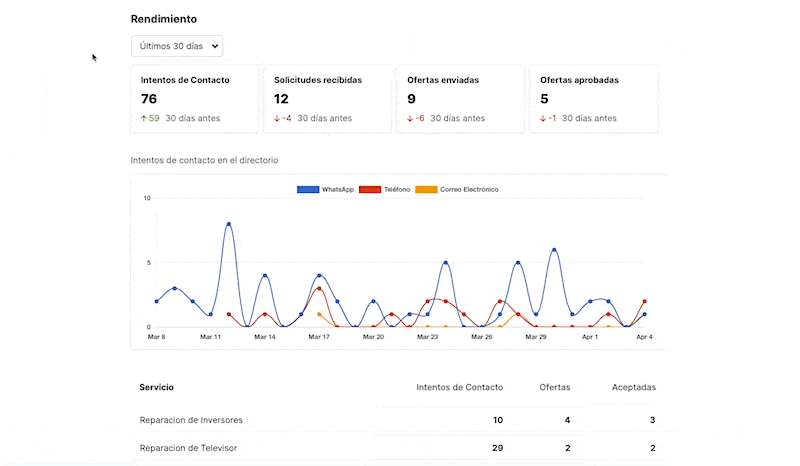Open the Últimos 30 días dropdown
Screen dimensions: 800x466
coord(176,46)
